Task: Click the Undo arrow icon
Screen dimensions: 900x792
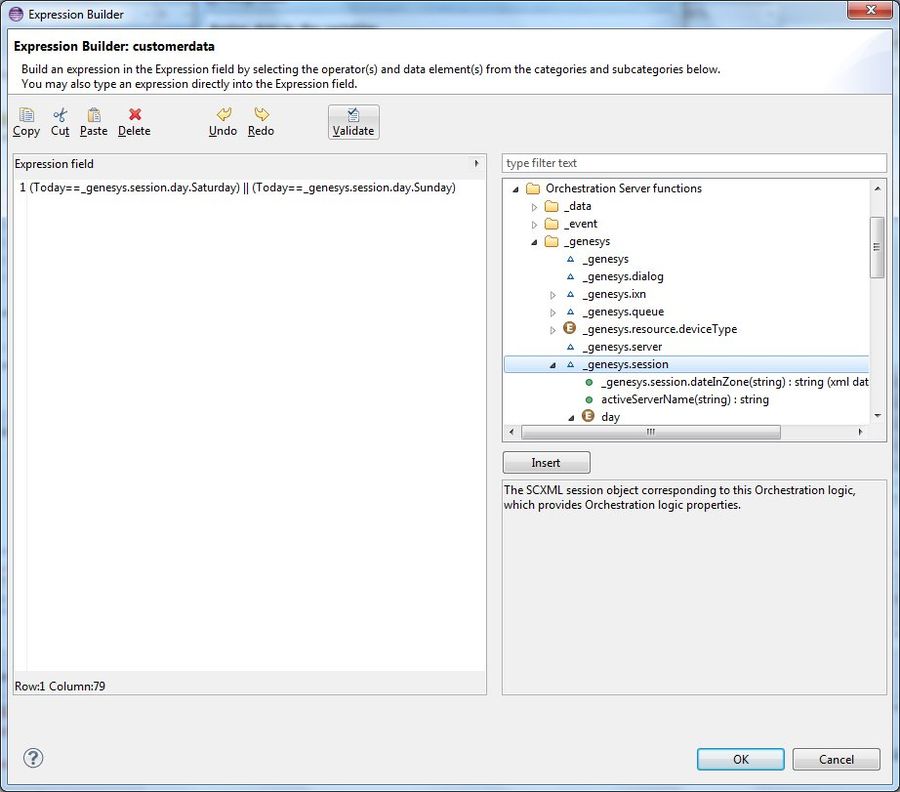Action: pos(224,114)
